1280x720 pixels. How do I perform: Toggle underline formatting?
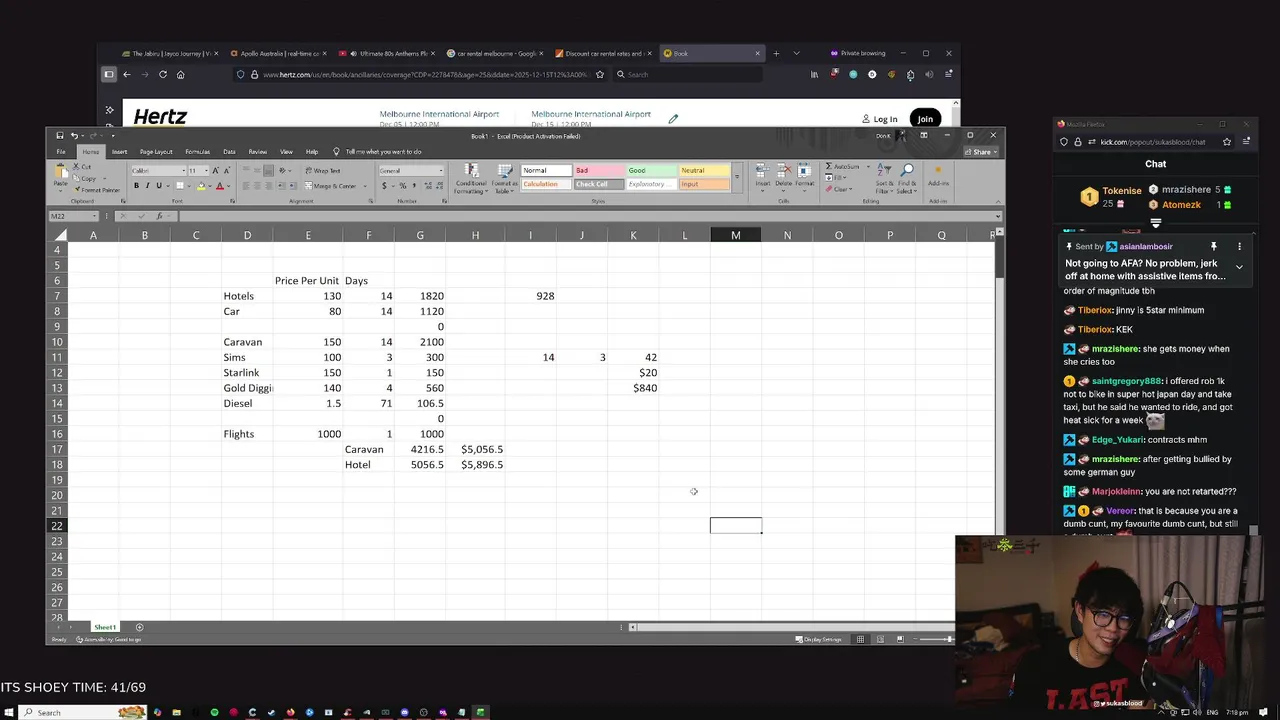[x=159, y=186]
